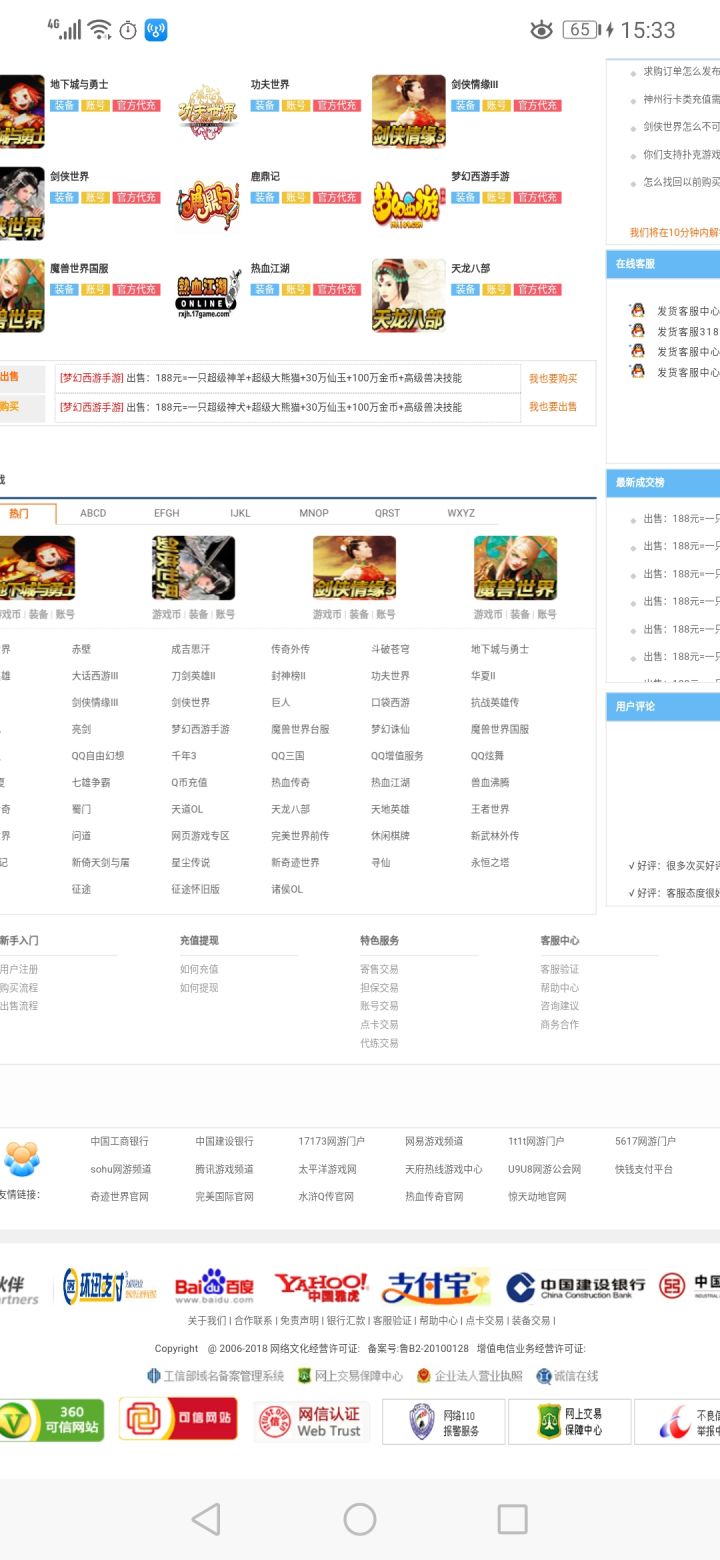The height and width of the screenshot is (1560, 720).
Task: Select 账号 tag under 鹿鼎记
Action: pos(296,197)
